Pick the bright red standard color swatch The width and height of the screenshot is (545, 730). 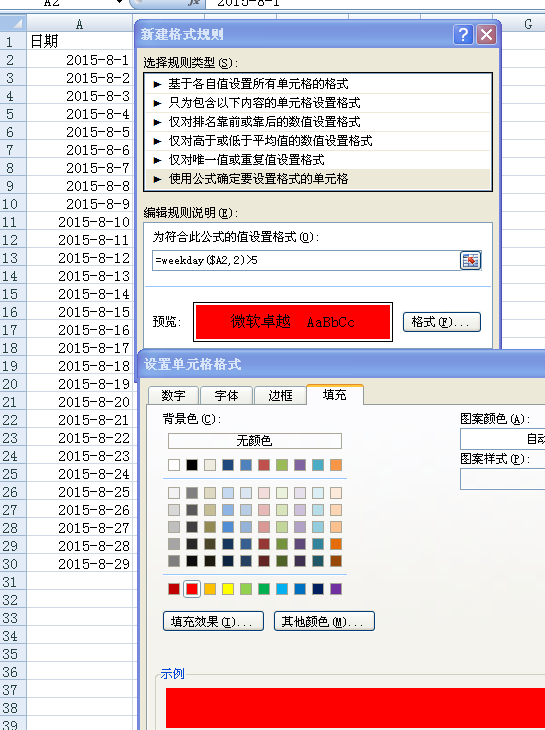[x=192, y=589]
